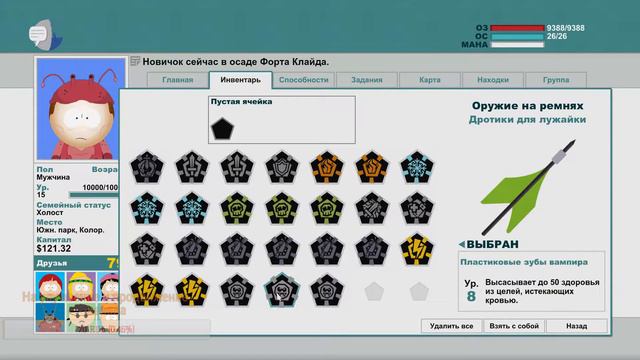Screen dimensions: 640x360
Task: Click the black pentagon in the Пустая ячейка box
Action: point(222,129)
